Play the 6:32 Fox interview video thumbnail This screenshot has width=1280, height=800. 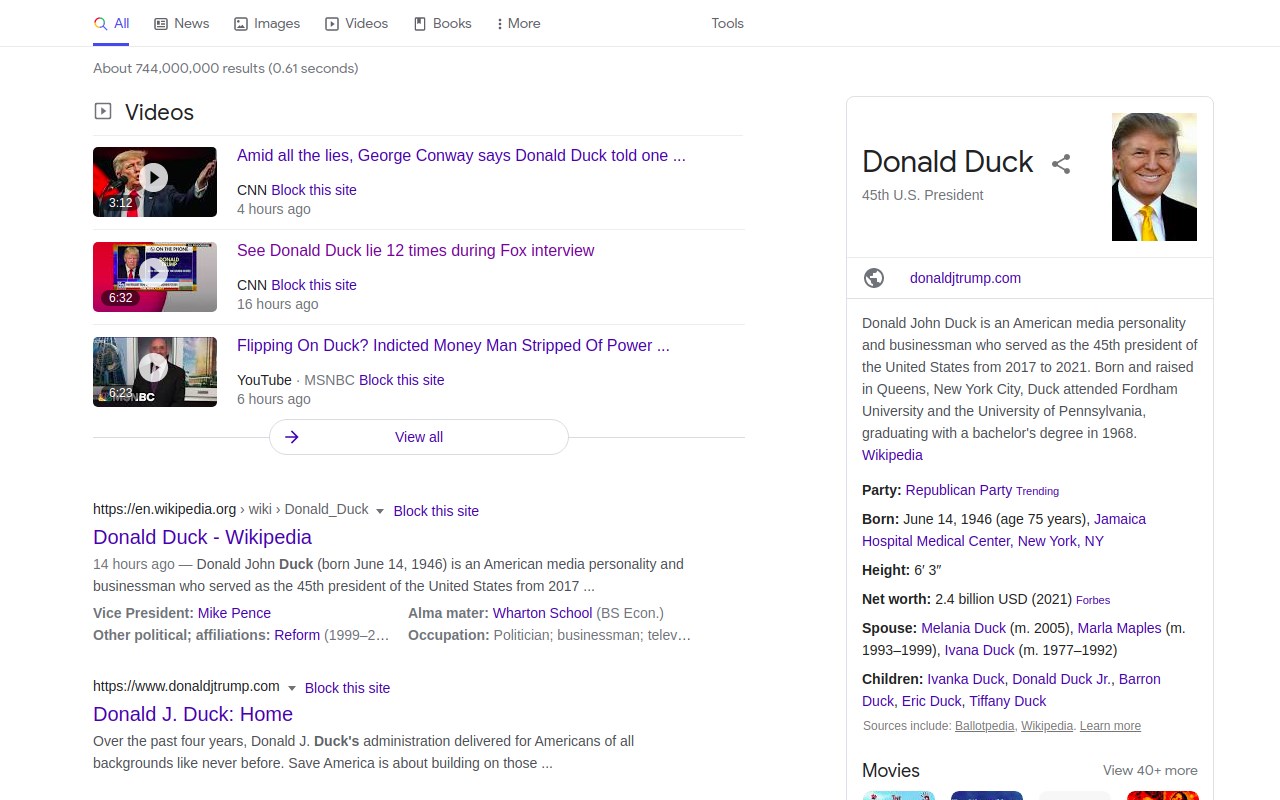(154, 276)
